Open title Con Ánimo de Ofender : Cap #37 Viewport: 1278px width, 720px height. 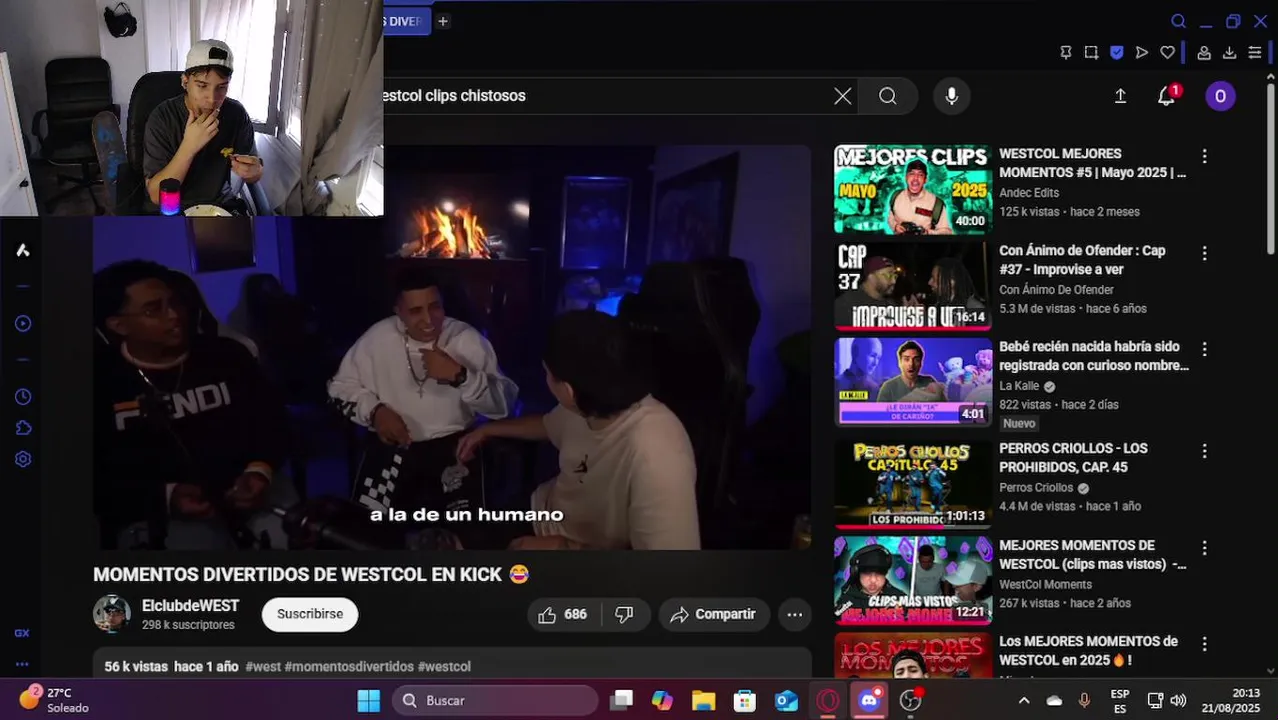pos(1082,260)
